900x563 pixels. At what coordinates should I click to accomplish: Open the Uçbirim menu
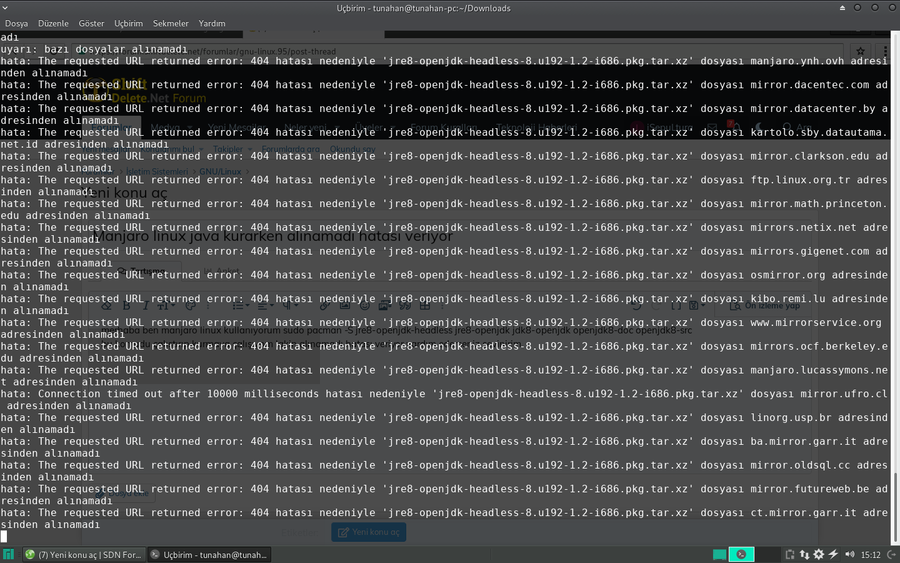point(128,24)
